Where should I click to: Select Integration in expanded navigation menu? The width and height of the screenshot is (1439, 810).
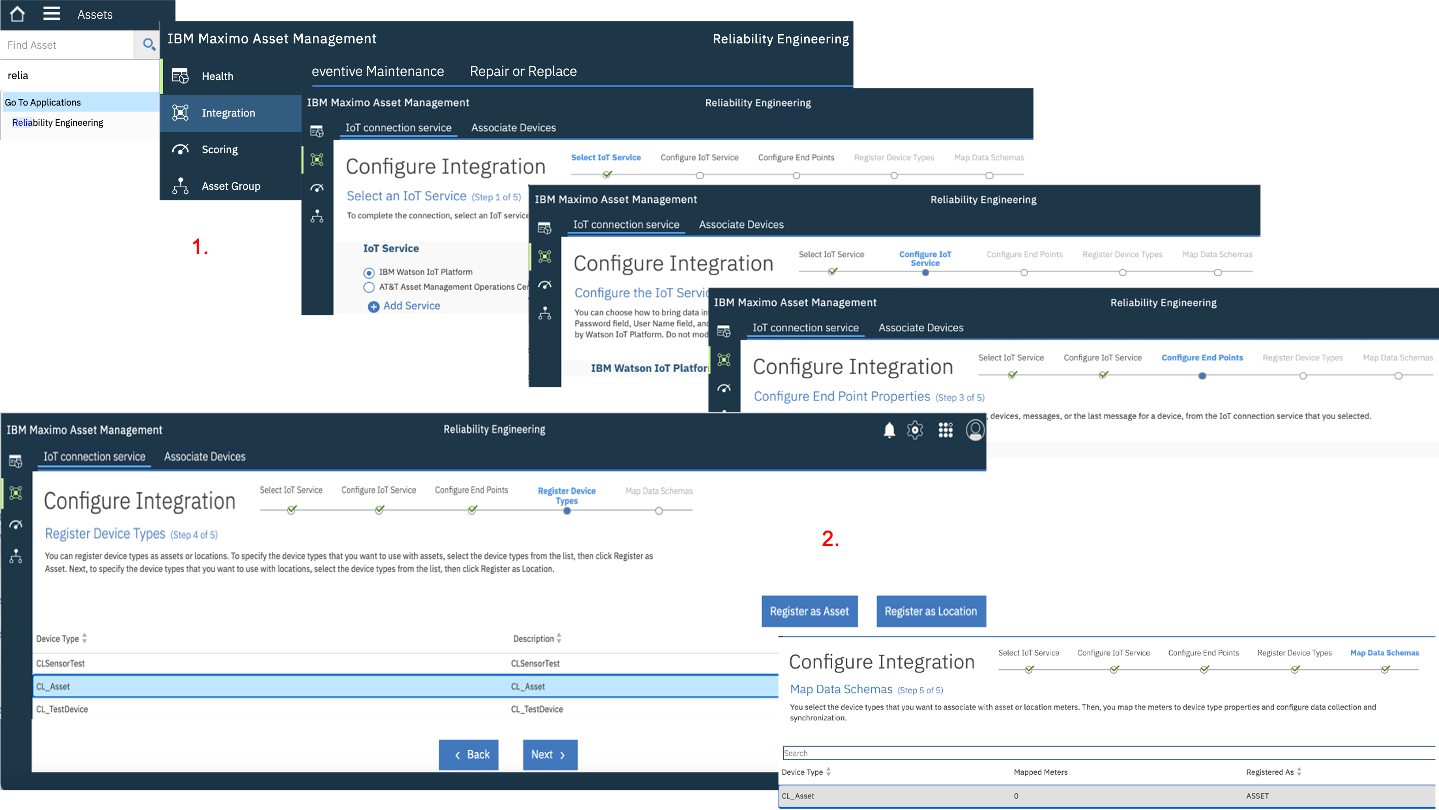tap(231, 113)
